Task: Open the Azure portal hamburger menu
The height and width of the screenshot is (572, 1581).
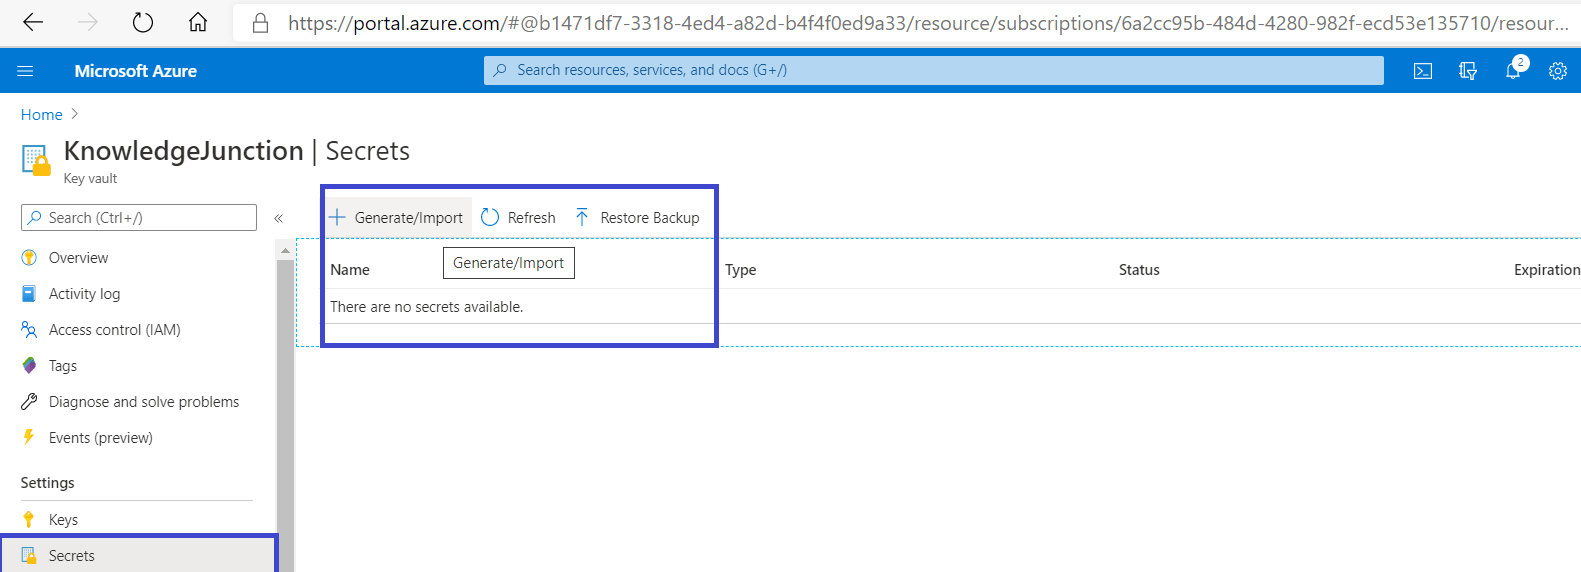Action: pyautogui.click(x=26, y=71)
